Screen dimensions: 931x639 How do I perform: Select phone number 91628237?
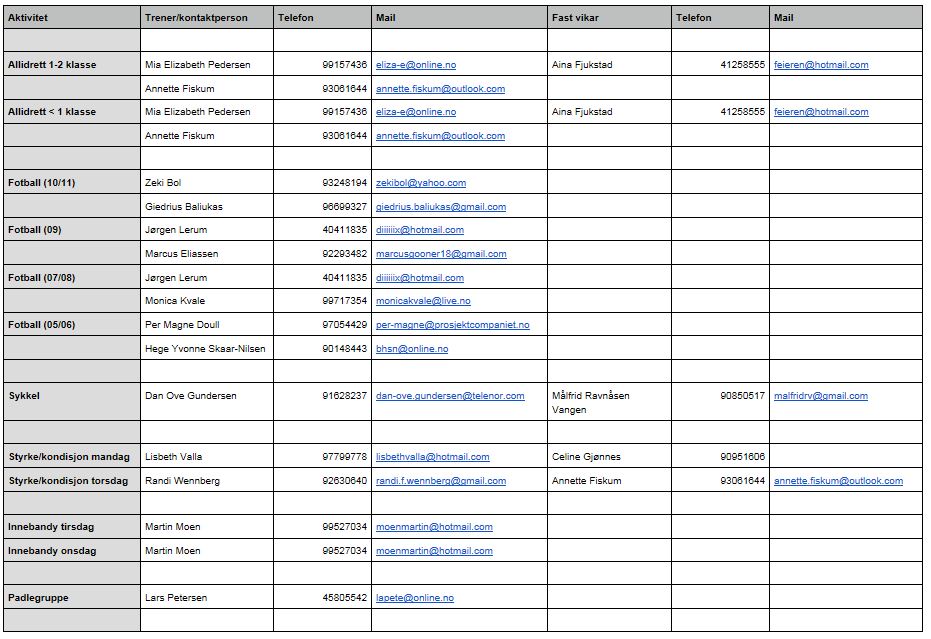(344, 396)
